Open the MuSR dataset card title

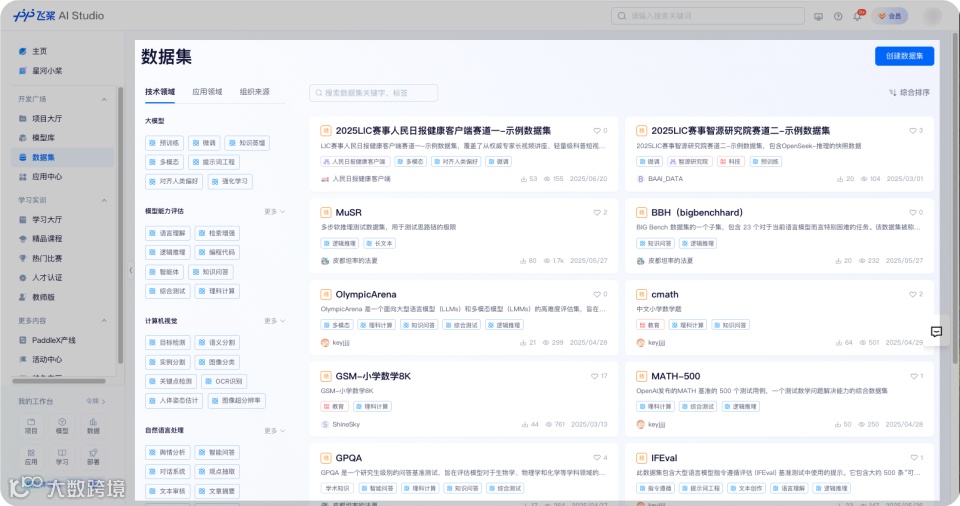[x=348, y=213]
